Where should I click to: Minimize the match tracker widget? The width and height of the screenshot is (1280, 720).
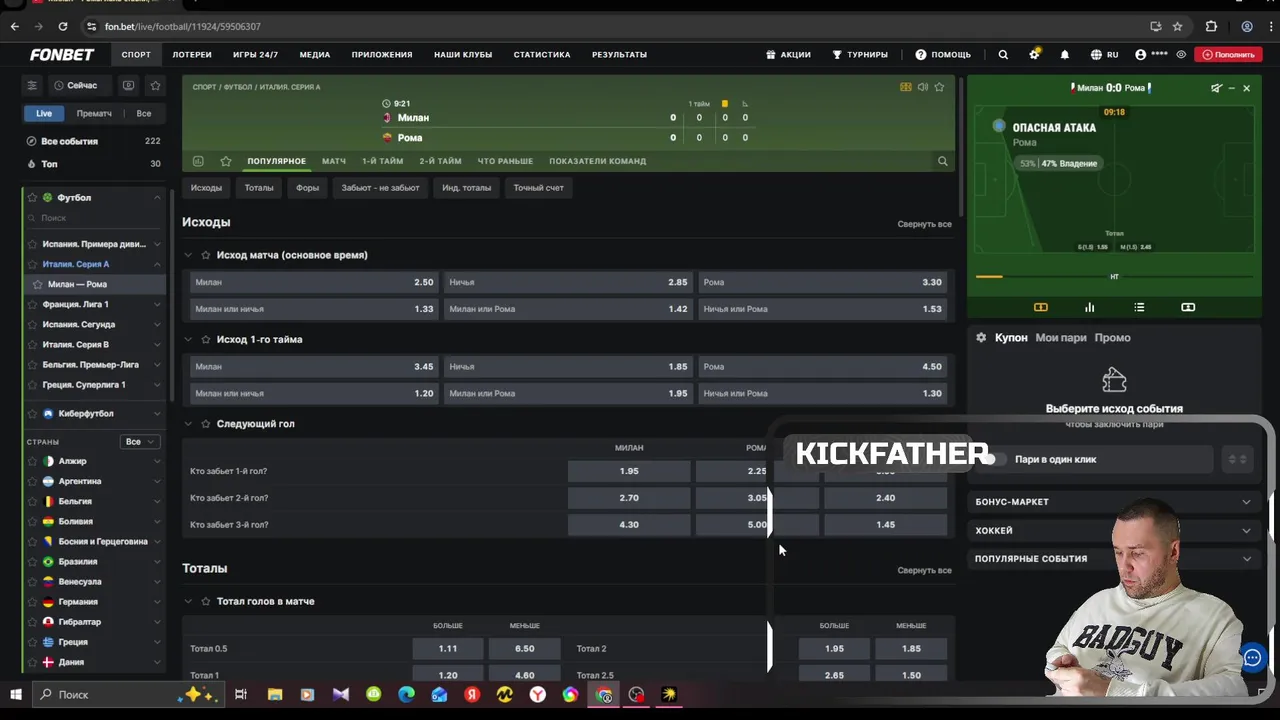pos(1231,88)
